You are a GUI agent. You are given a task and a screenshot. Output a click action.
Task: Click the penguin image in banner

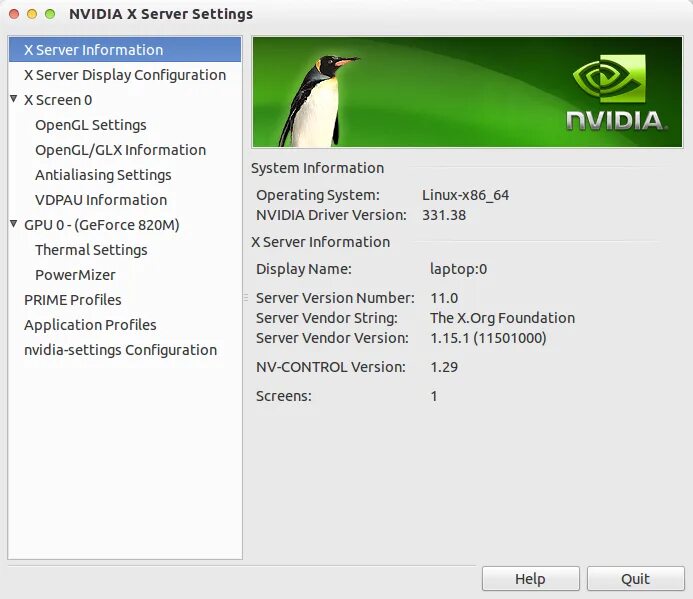318,101
